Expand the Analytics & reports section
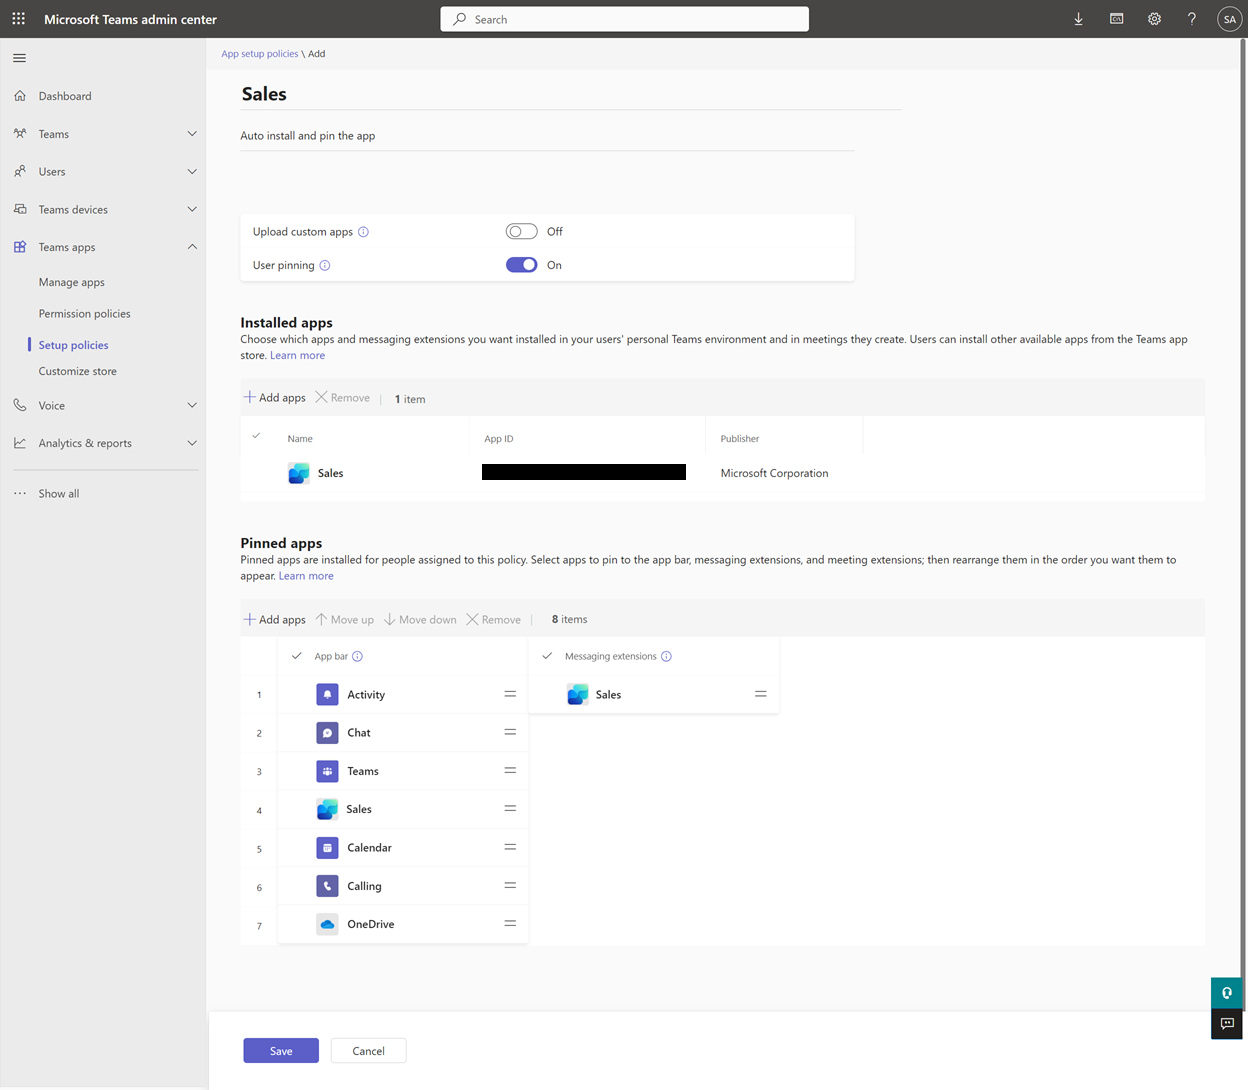 192,443
